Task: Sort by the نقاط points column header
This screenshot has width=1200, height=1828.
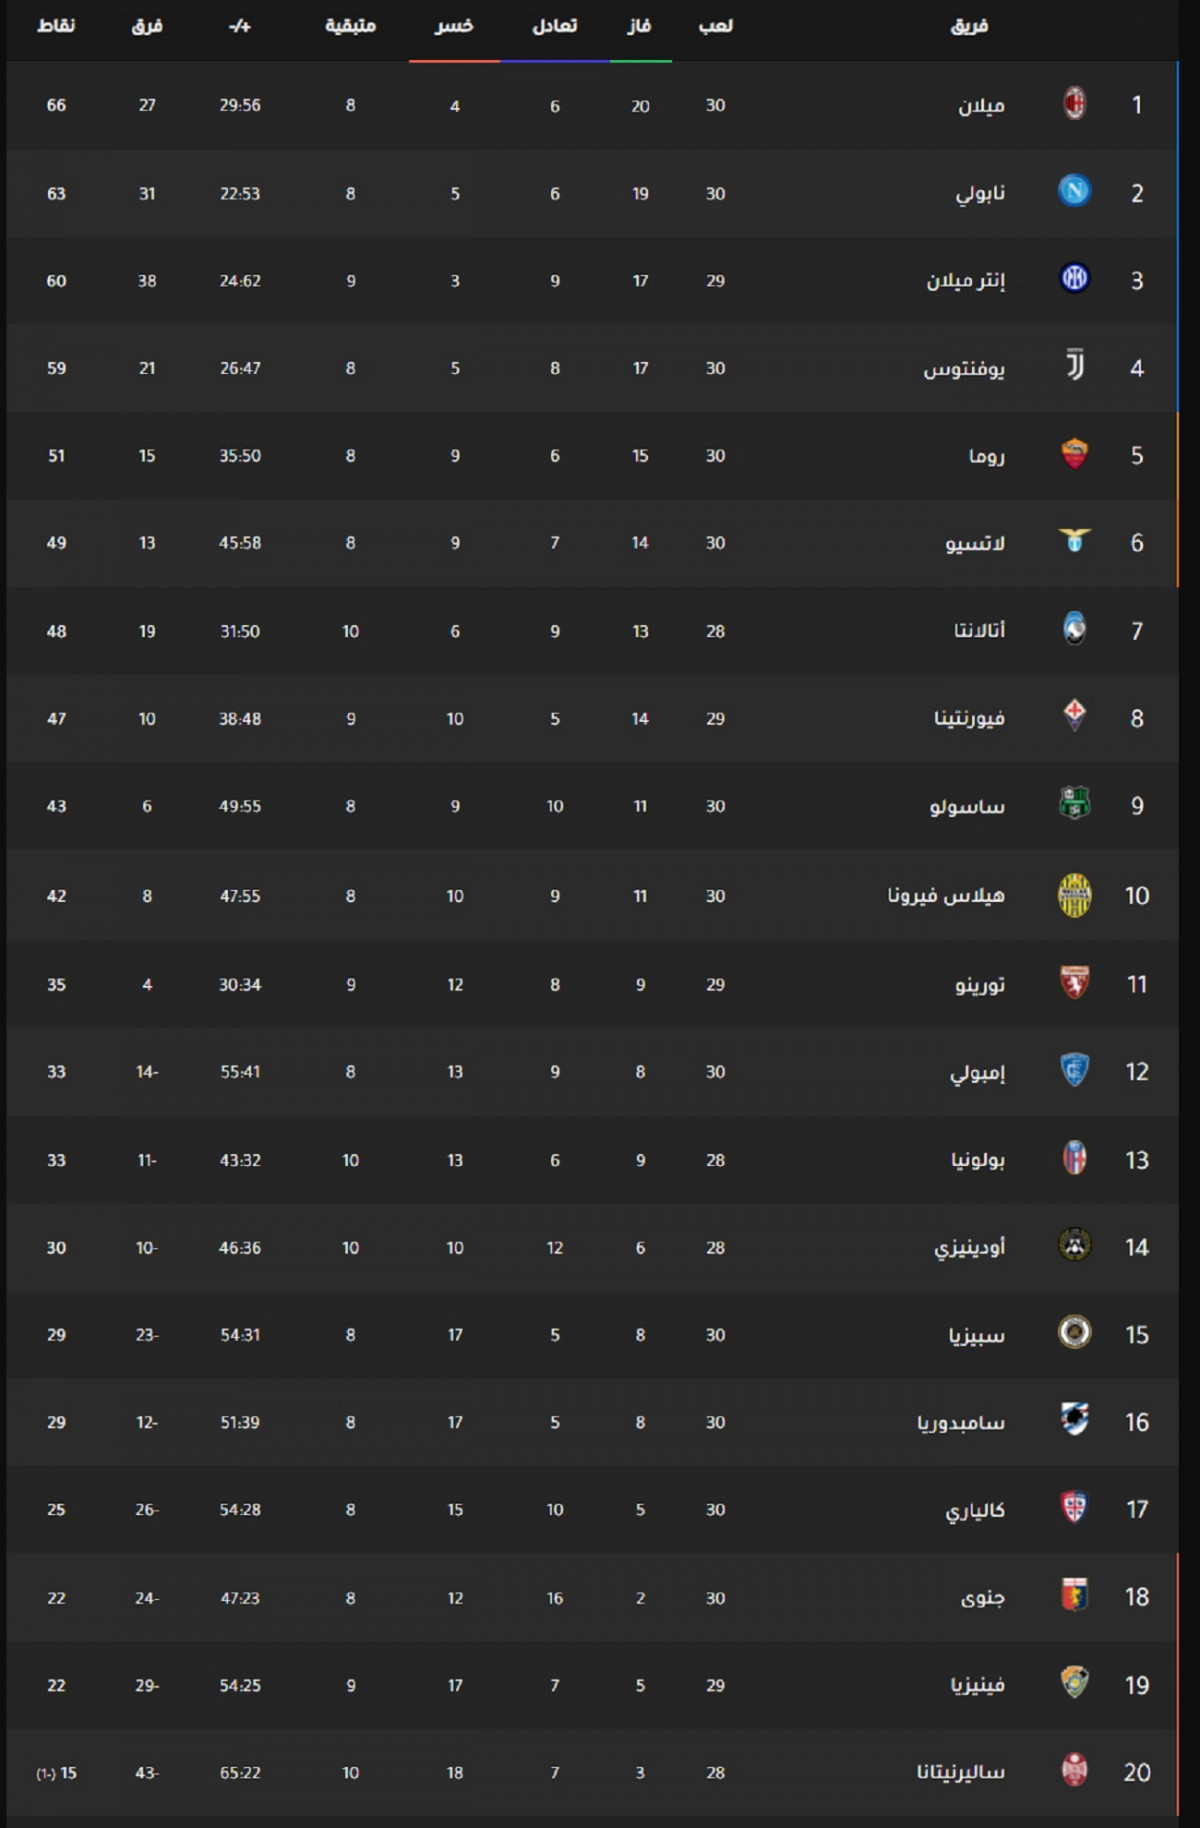Action: click(56, 26)
